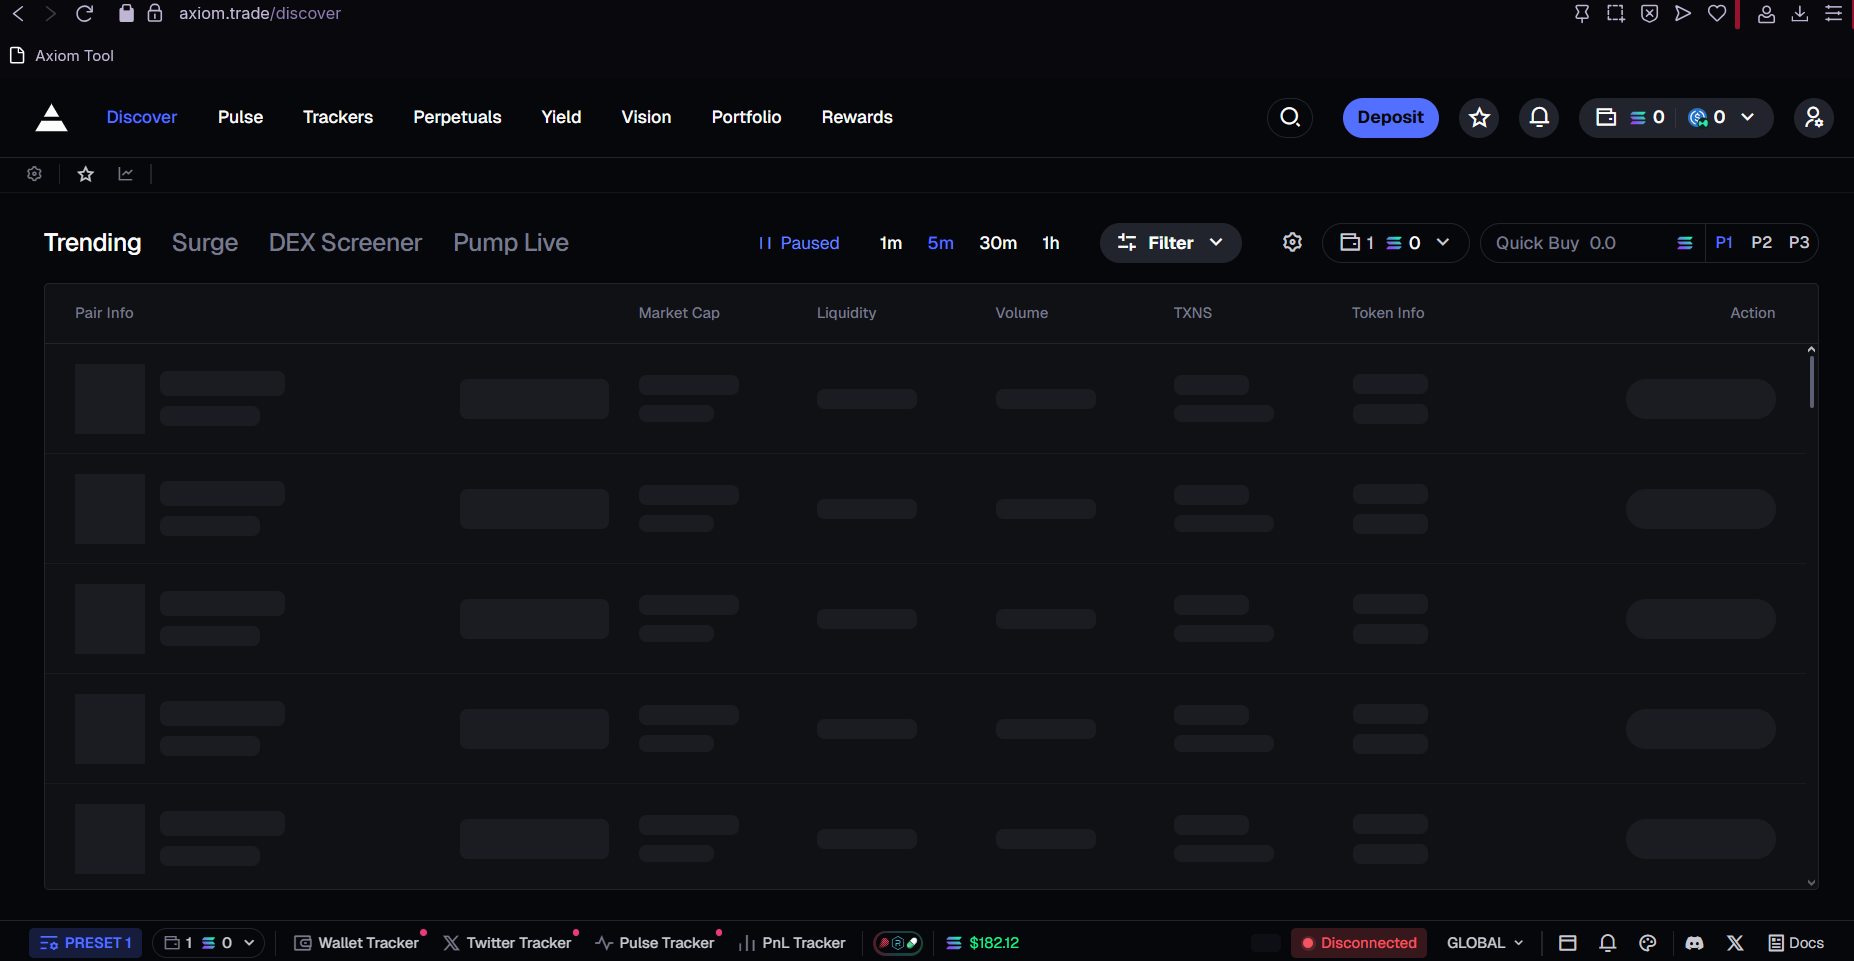
Task: Go back in browser history
Action: 18,13
